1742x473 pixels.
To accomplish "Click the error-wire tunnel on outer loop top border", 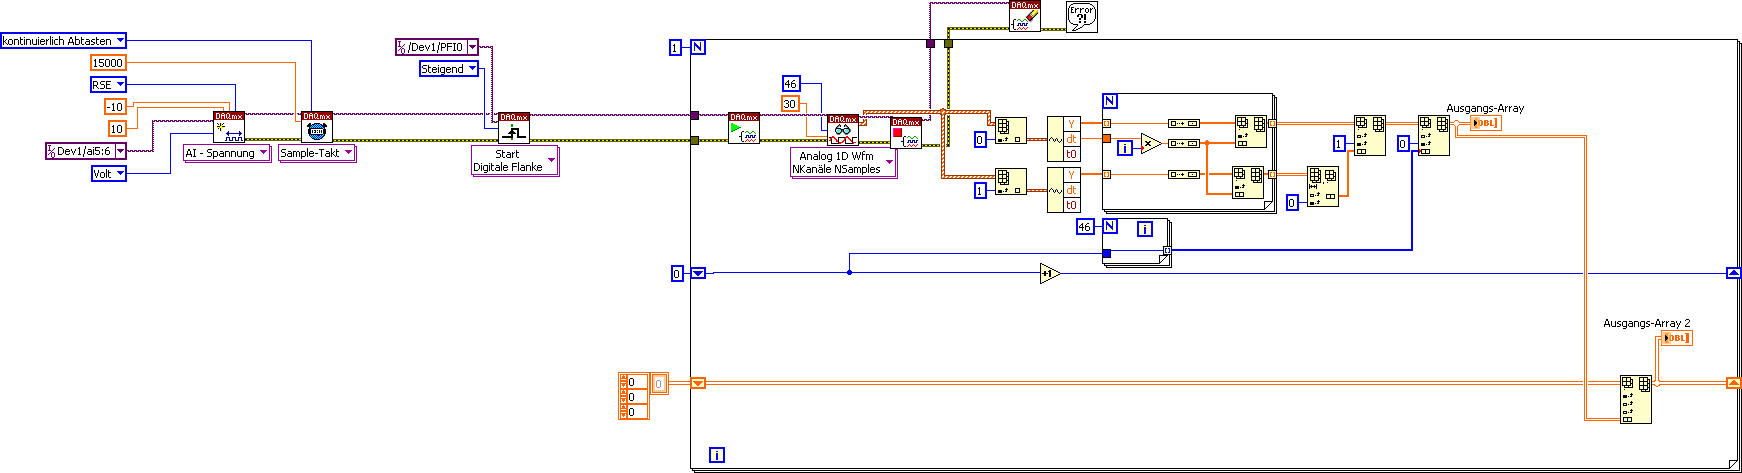I will click(x=948, y=43).
